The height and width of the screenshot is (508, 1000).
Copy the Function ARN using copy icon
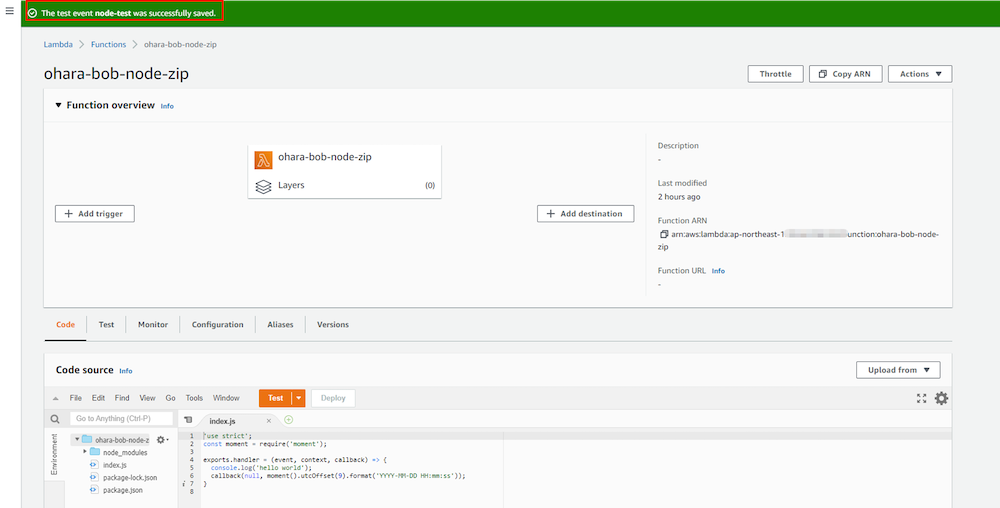(x=663, y=234)
